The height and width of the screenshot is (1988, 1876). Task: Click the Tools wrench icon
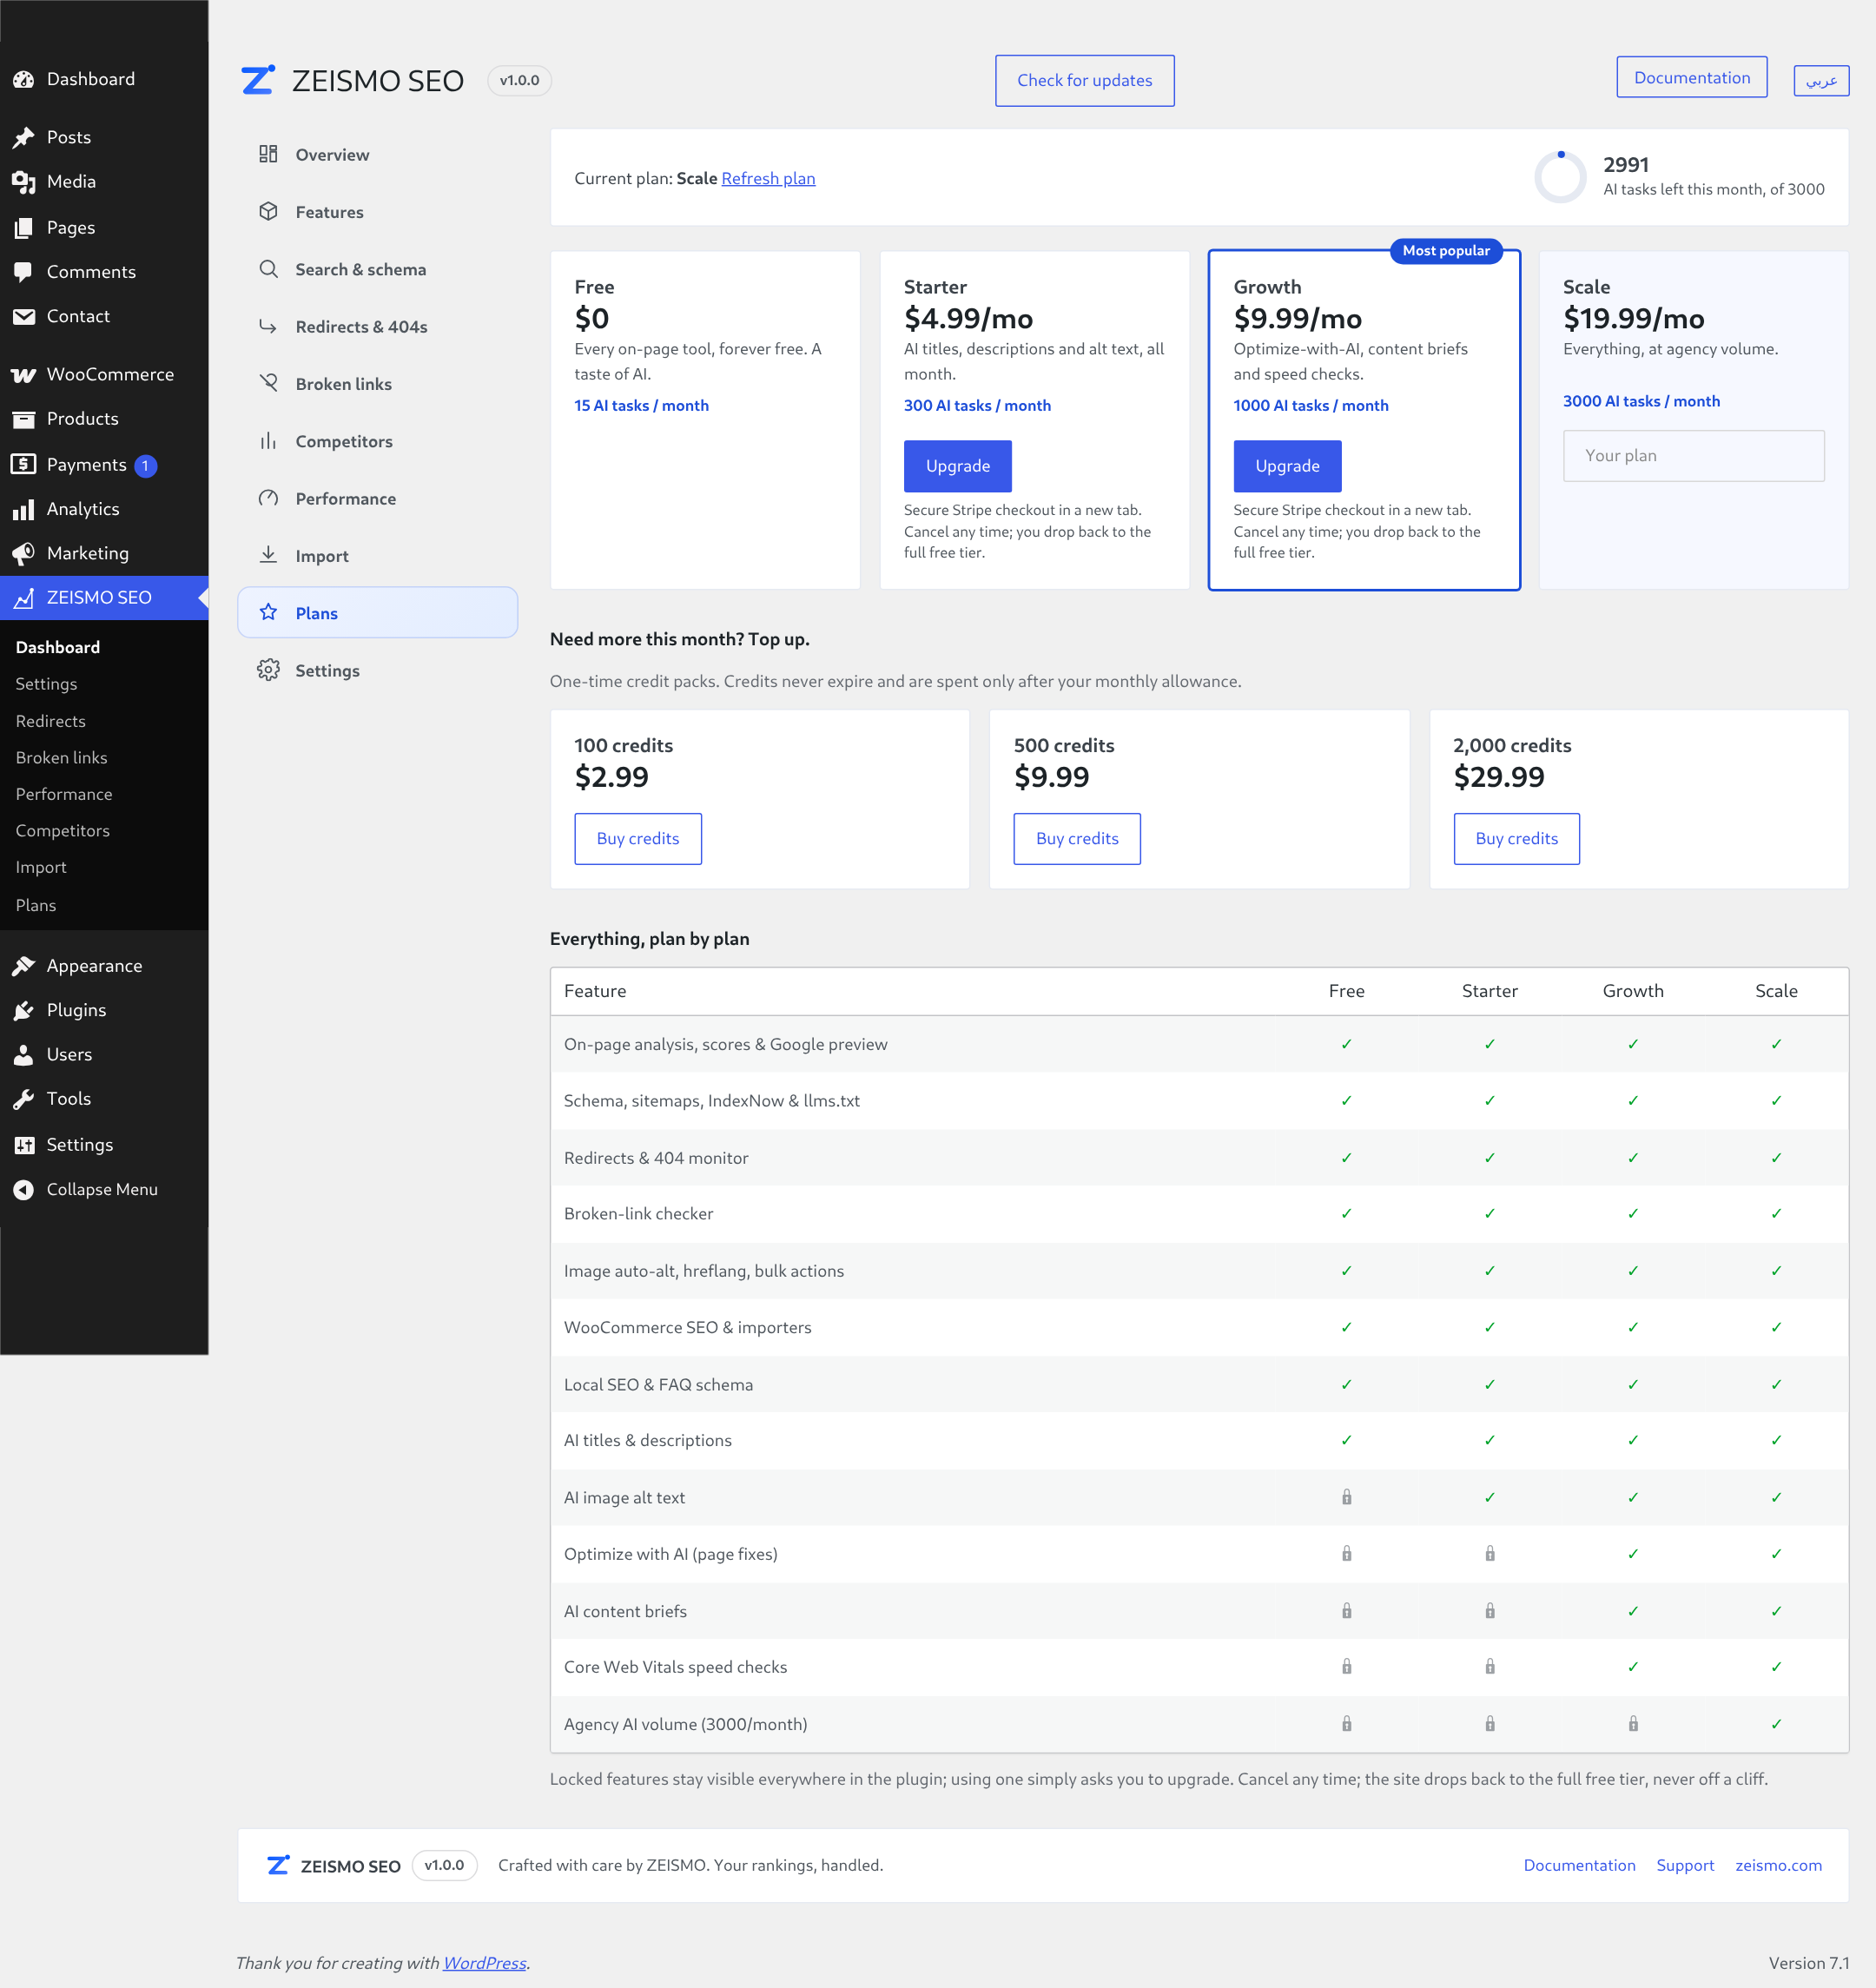(x=24, y=1099)
